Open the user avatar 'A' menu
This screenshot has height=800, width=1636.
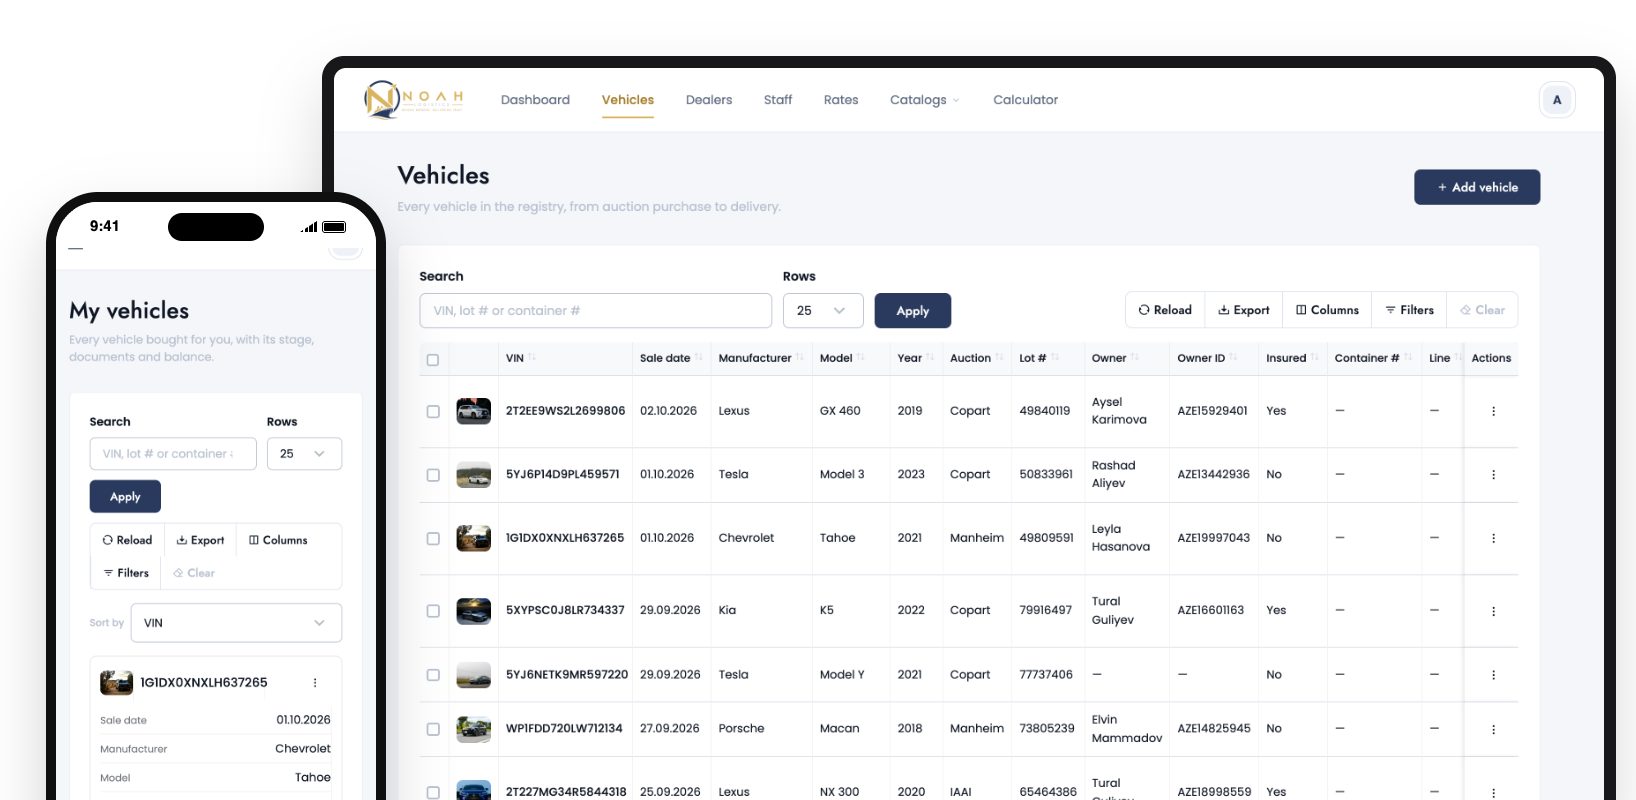tap(1557, 100)
